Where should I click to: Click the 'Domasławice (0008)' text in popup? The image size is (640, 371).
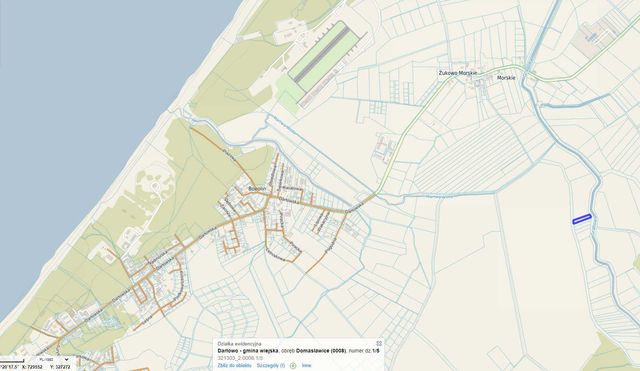click(321, 351)
